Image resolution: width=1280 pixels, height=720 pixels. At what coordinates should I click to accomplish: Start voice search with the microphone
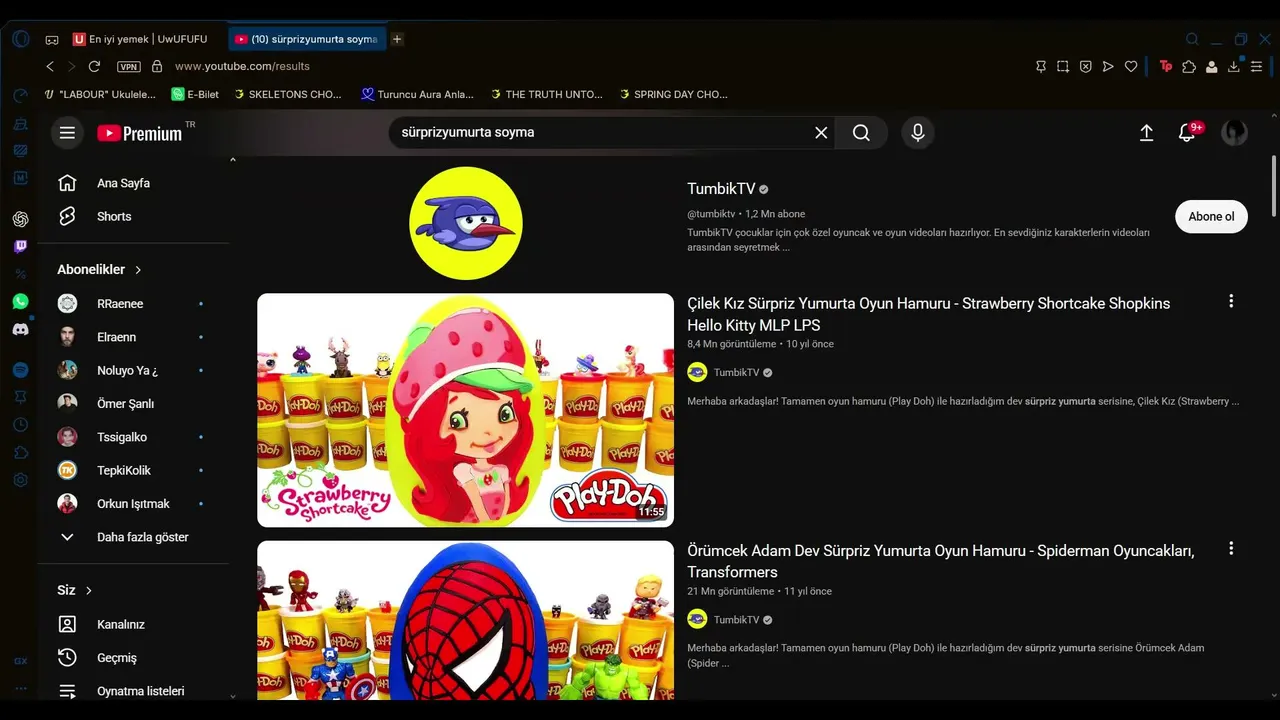(x=918, y=133)
